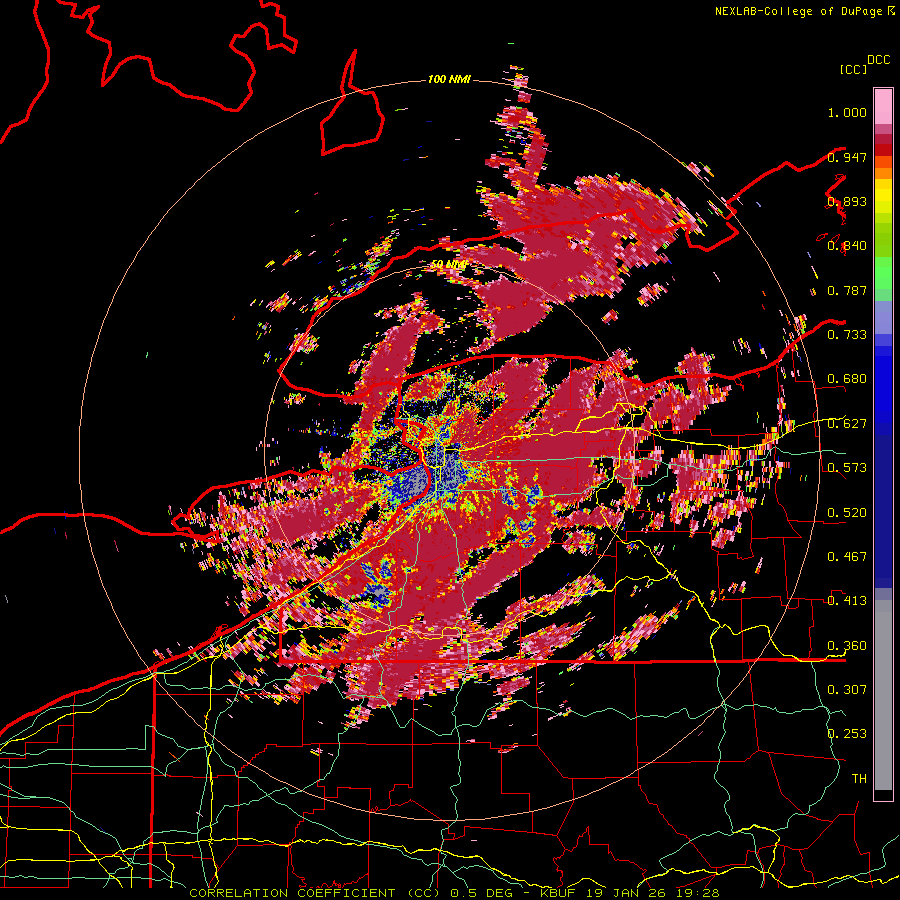Screen dimensions: 900x900
Task: Select the 0.893 legend value
Action: [847, 201]
